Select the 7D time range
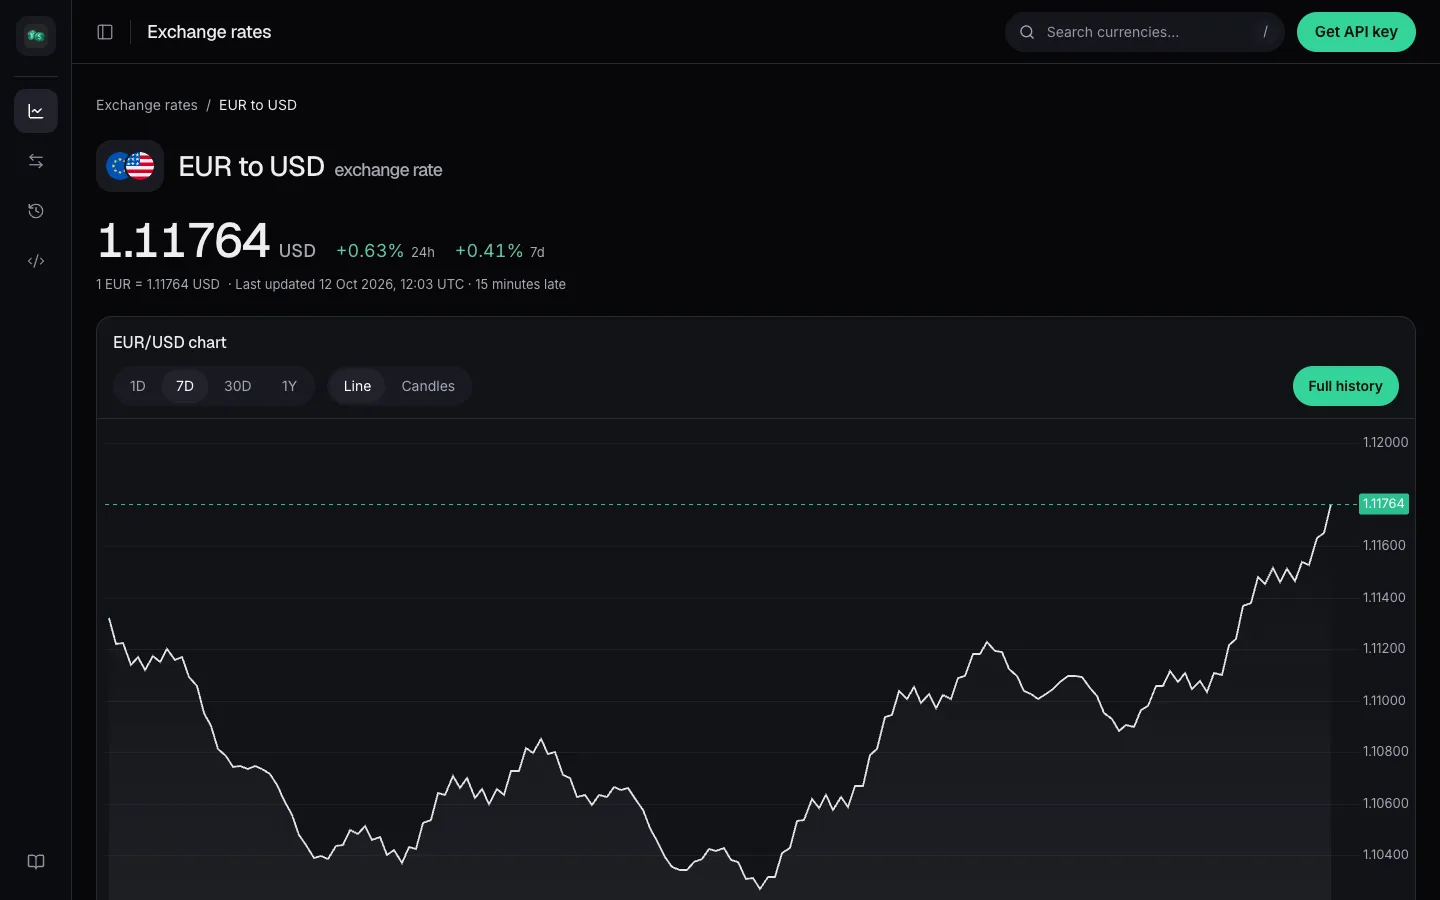Screen dimensions: 1440x900 (185, 386)
